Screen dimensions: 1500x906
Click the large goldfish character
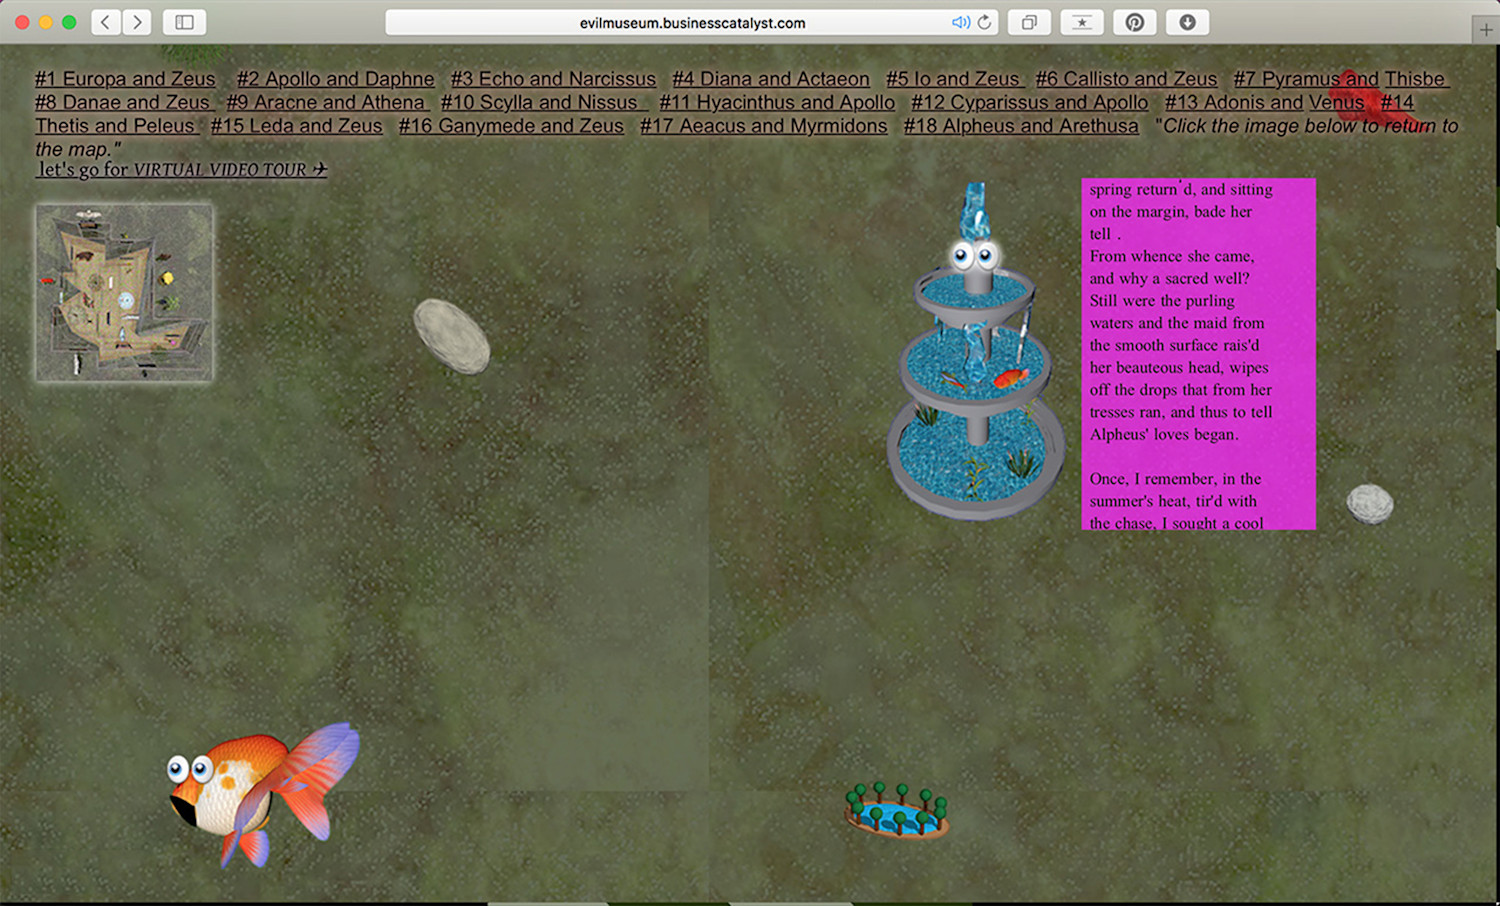point(262,795)
